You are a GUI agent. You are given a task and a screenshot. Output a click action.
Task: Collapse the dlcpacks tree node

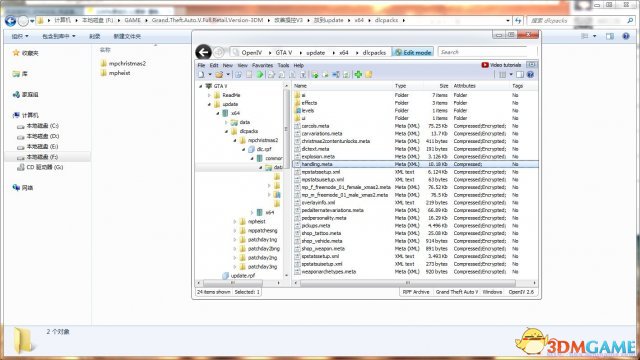point(227,131)
